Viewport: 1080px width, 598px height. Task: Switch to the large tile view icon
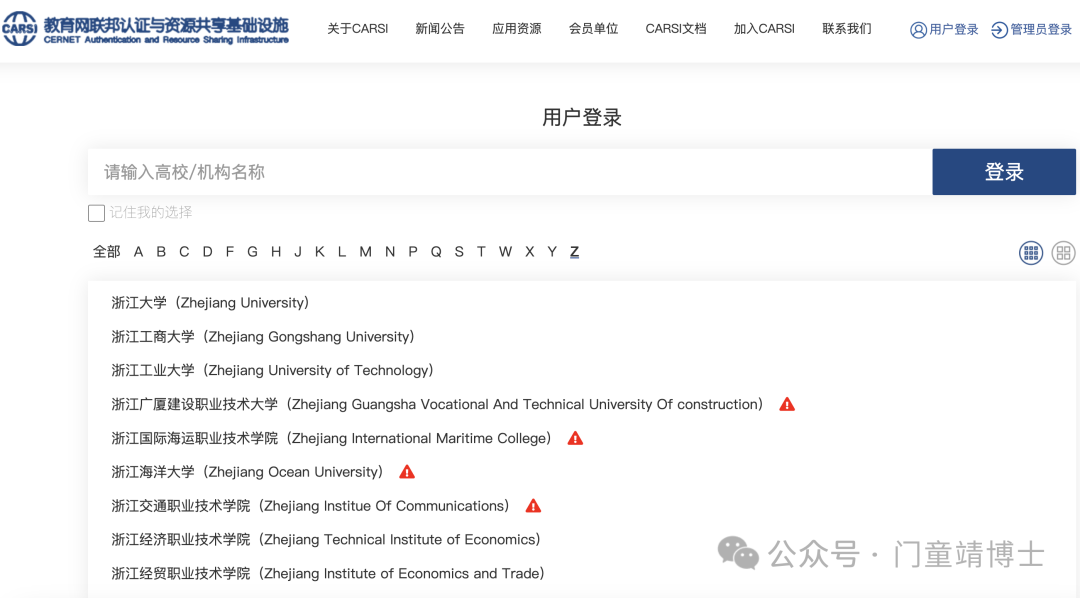click(1063, 253)
